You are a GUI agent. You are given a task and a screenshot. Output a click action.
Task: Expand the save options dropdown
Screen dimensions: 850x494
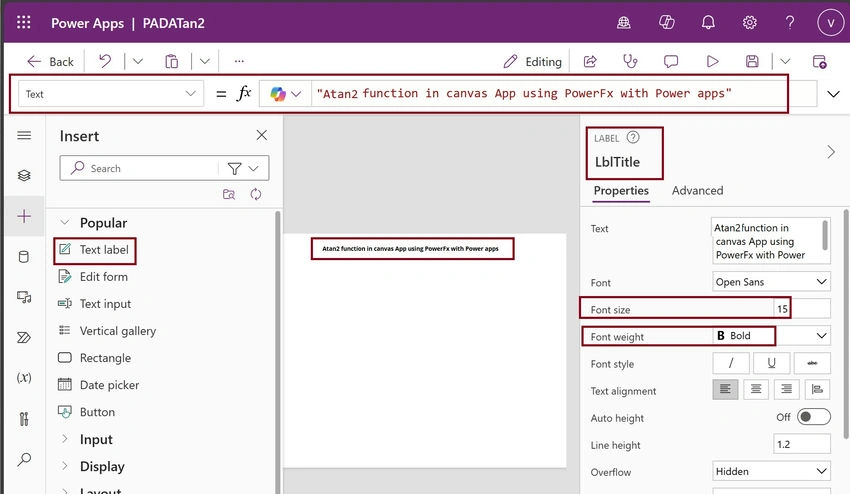click(x=785, y=61)
